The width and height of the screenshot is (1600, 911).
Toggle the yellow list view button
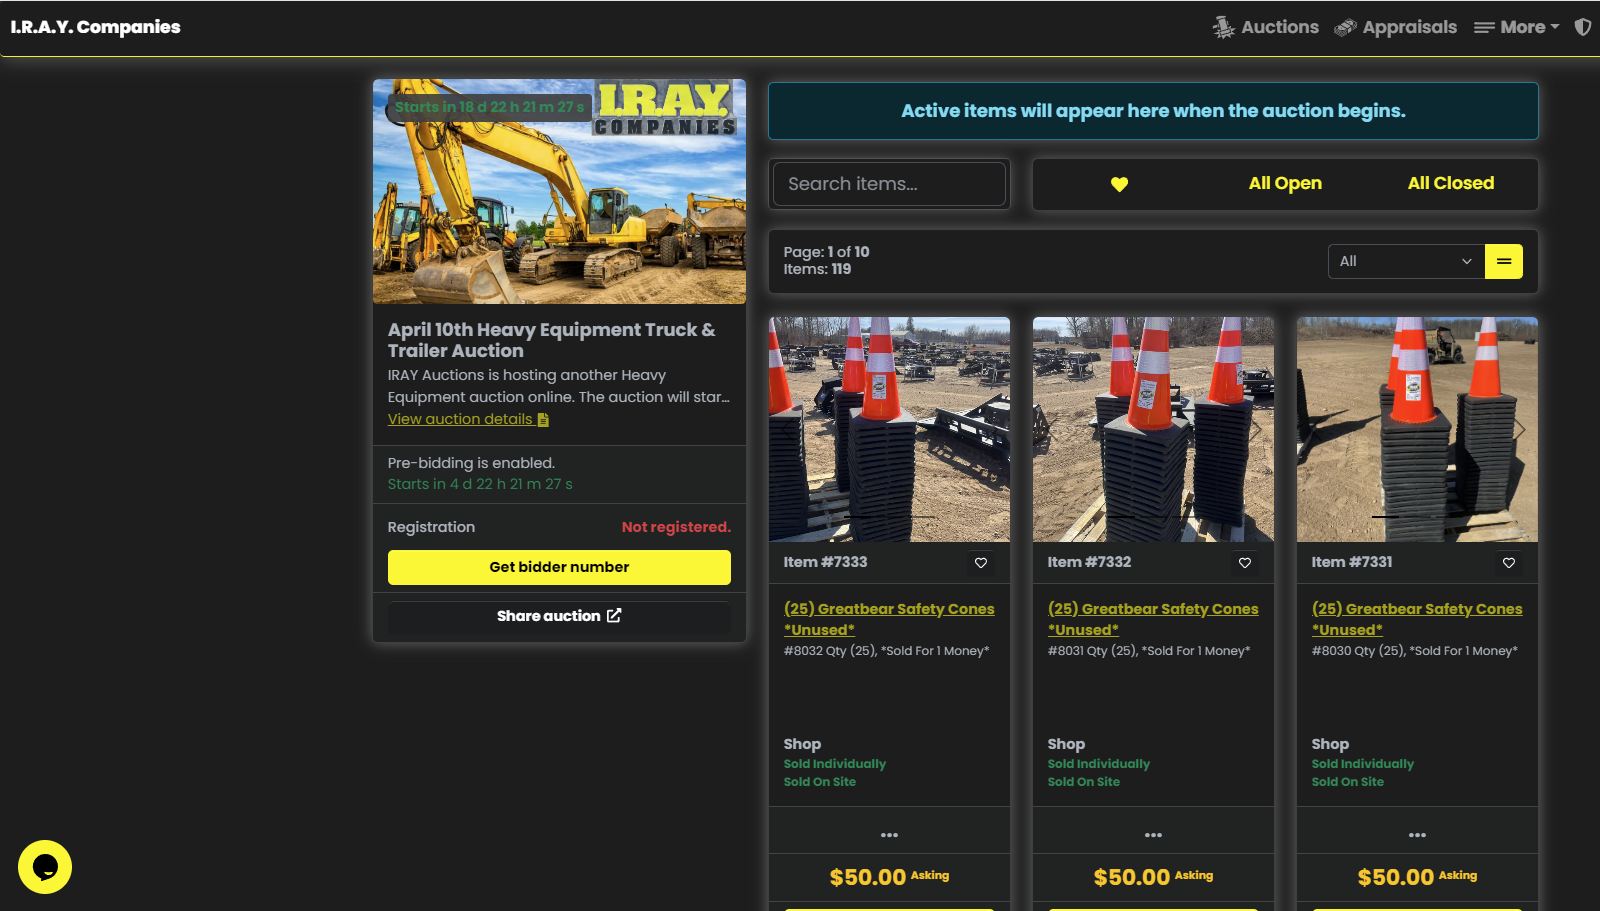[1504, 261]
